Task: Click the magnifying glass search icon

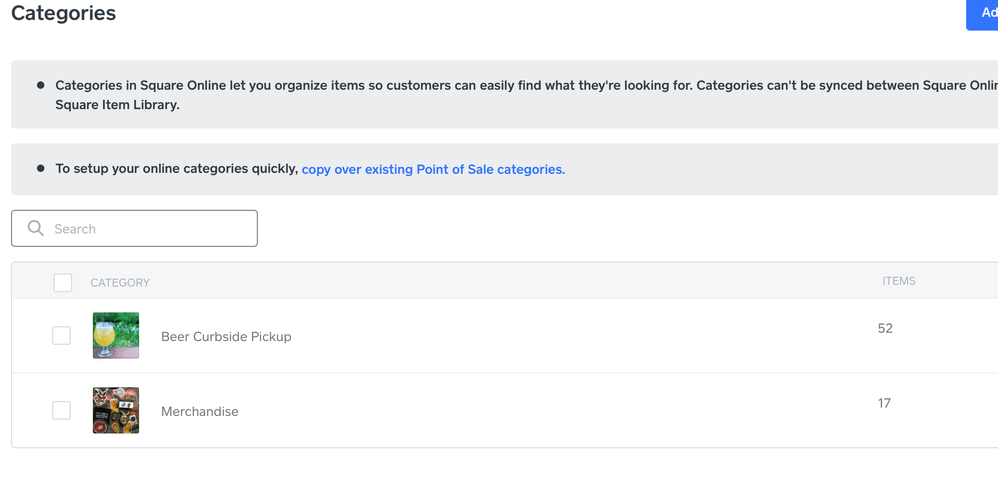Action: tap(36, 228)
